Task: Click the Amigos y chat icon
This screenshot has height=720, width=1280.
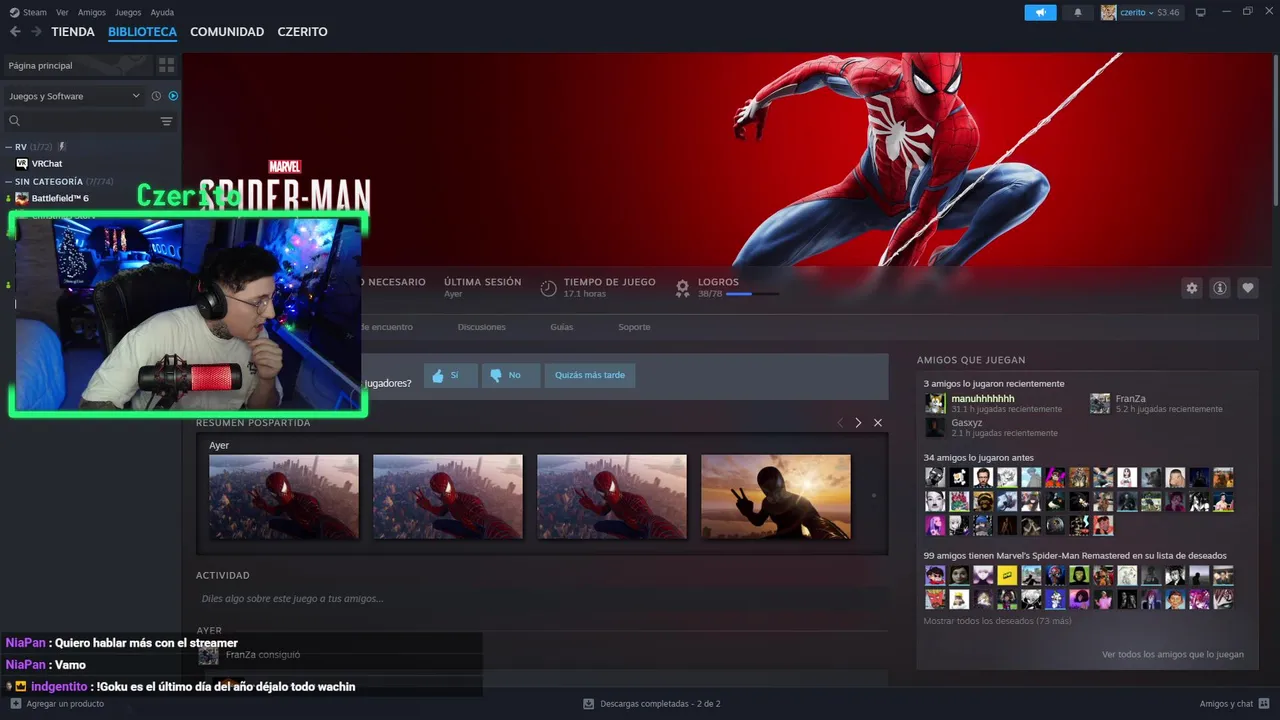Action: click(1265, 704)
